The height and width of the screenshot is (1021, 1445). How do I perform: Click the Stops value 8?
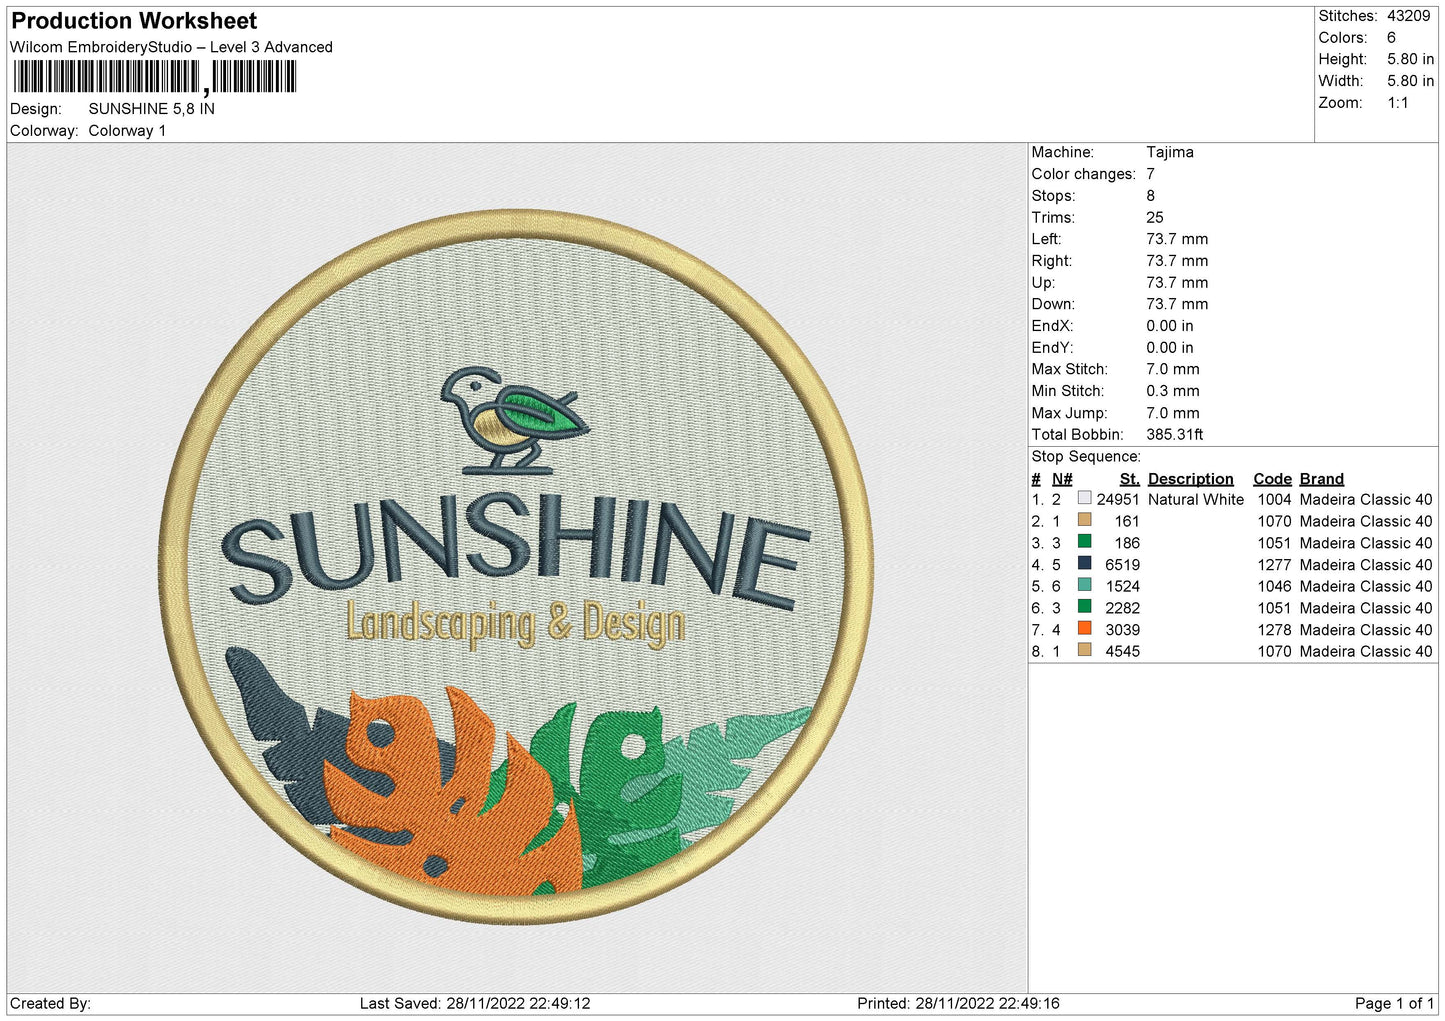tap(1151, 196)
